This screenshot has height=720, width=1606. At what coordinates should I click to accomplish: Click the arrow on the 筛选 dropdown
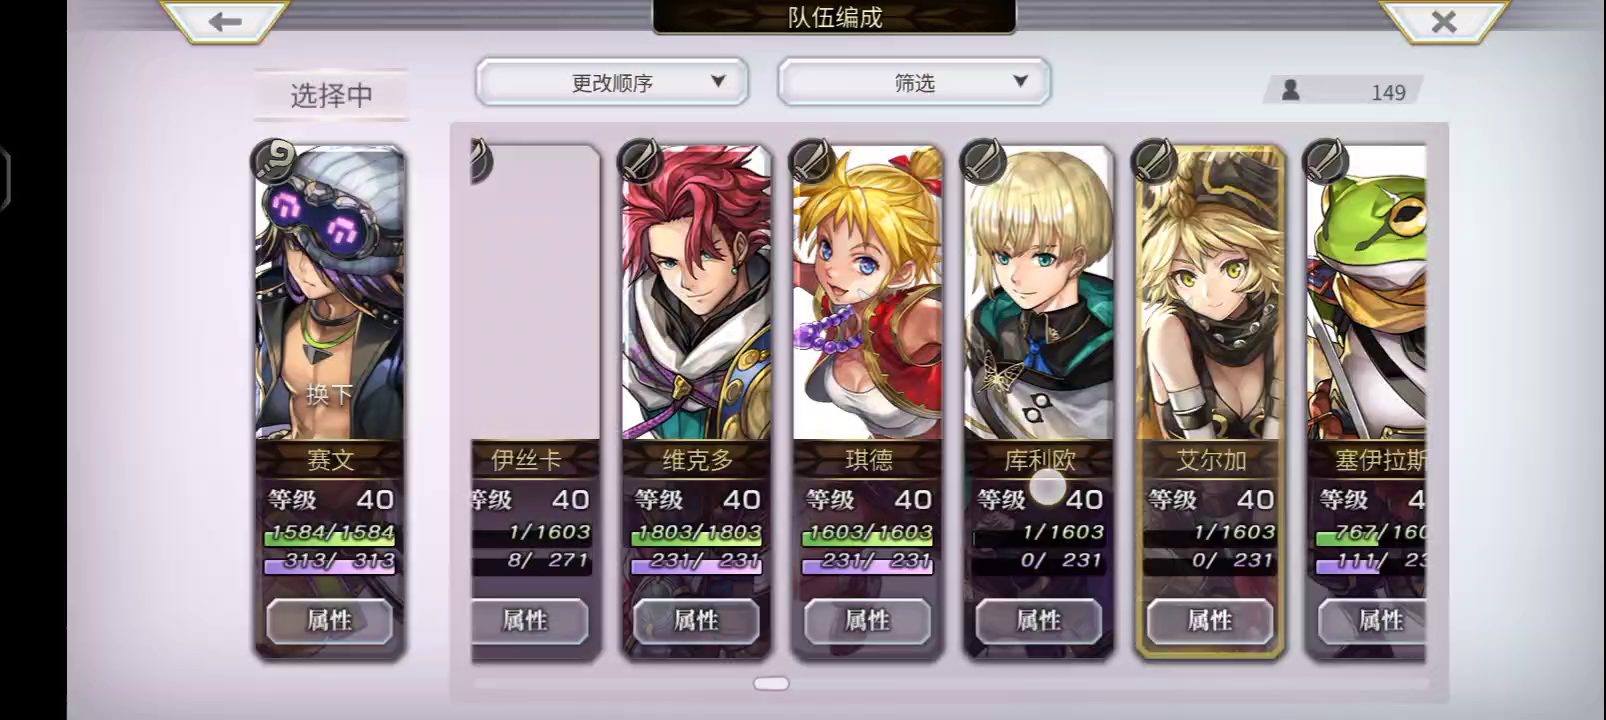coord(1020,81)
